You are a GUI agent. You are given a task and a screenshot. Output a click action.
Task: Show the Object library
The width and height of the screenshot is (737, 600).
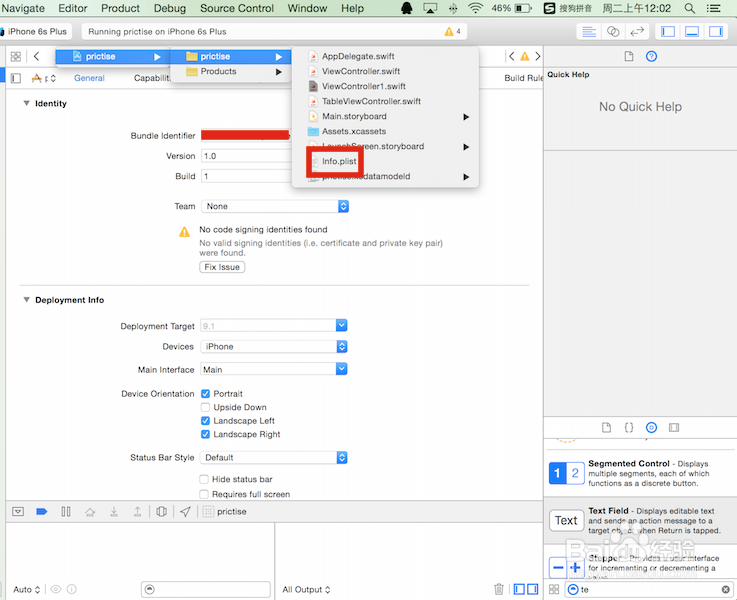[651, 427]
